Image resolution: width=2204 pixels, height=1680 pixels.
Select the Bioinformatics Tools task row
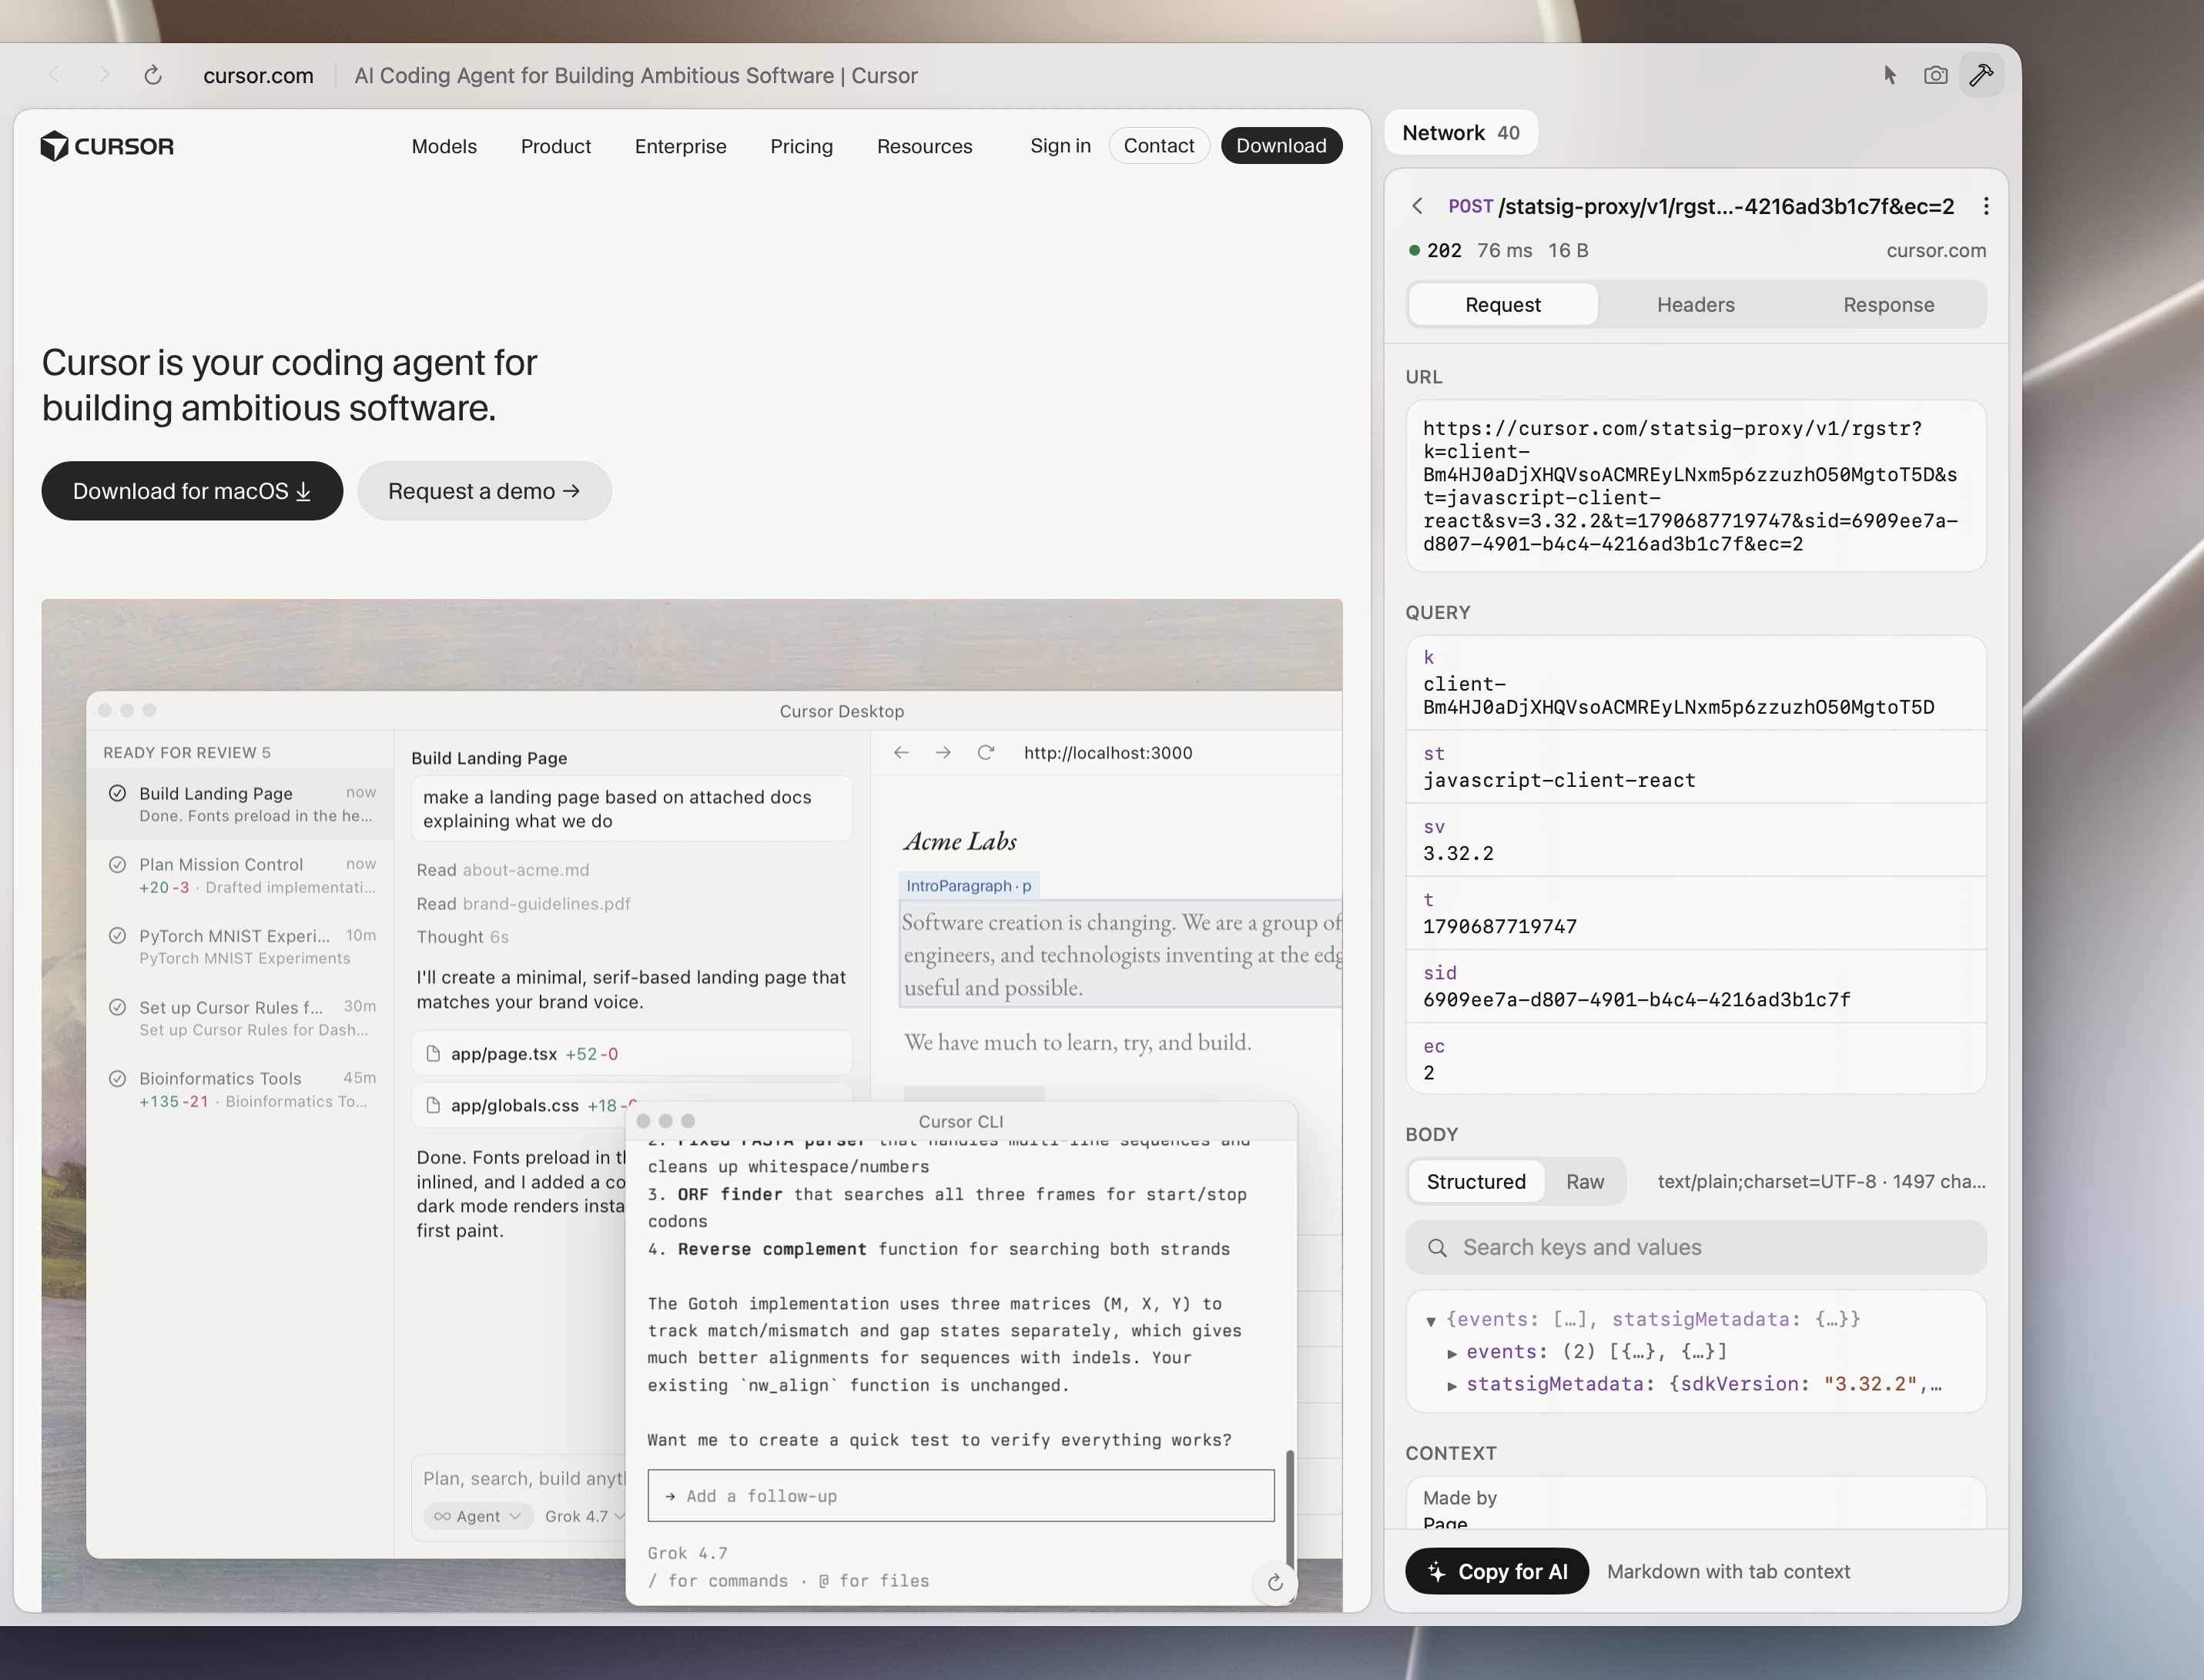241,1089
